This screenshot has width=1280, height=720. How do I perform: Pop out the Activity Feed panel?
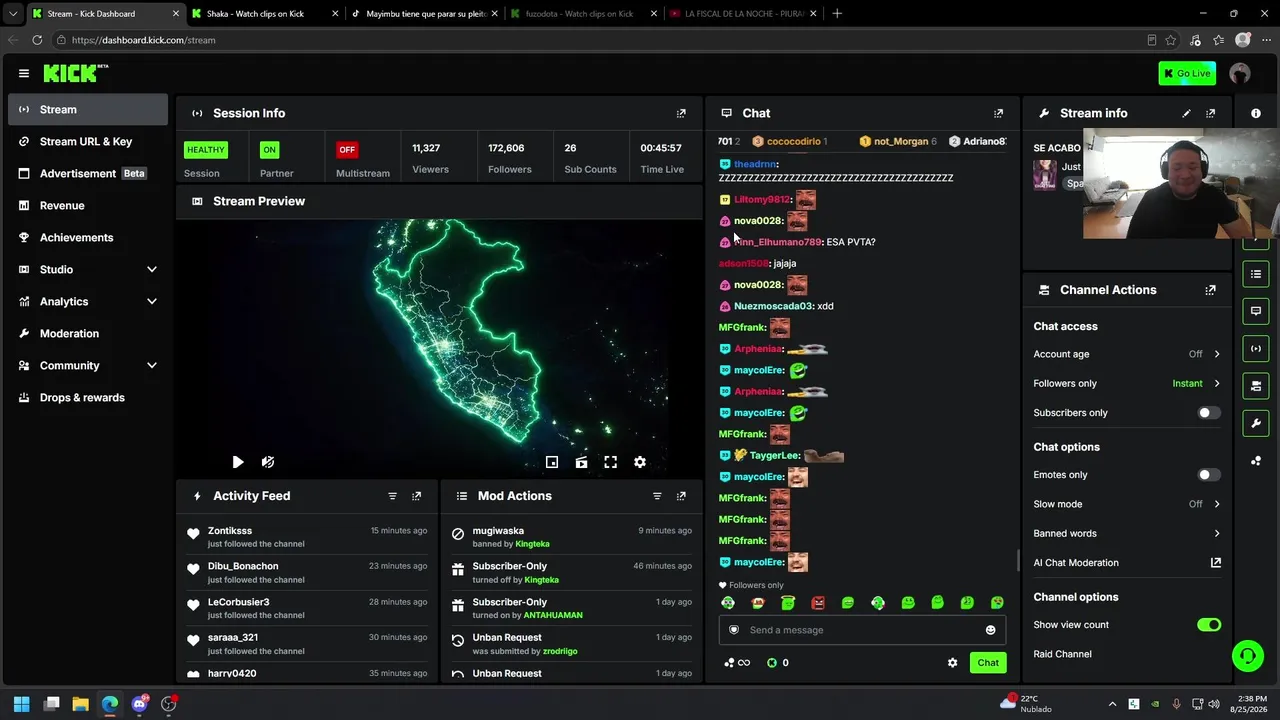point(416,496)
